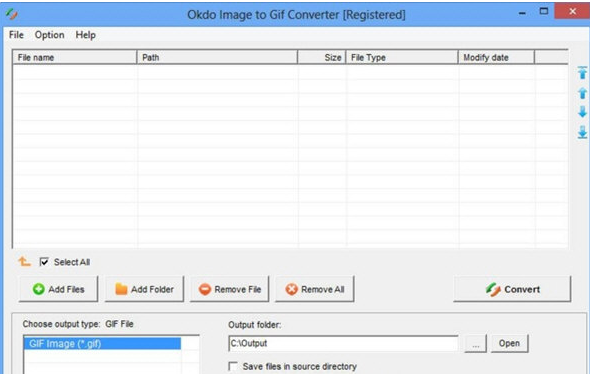Viewport: 590px width, 374px height.
Task: Browse for output folder with ... button
Action: (x=476, y=344)
